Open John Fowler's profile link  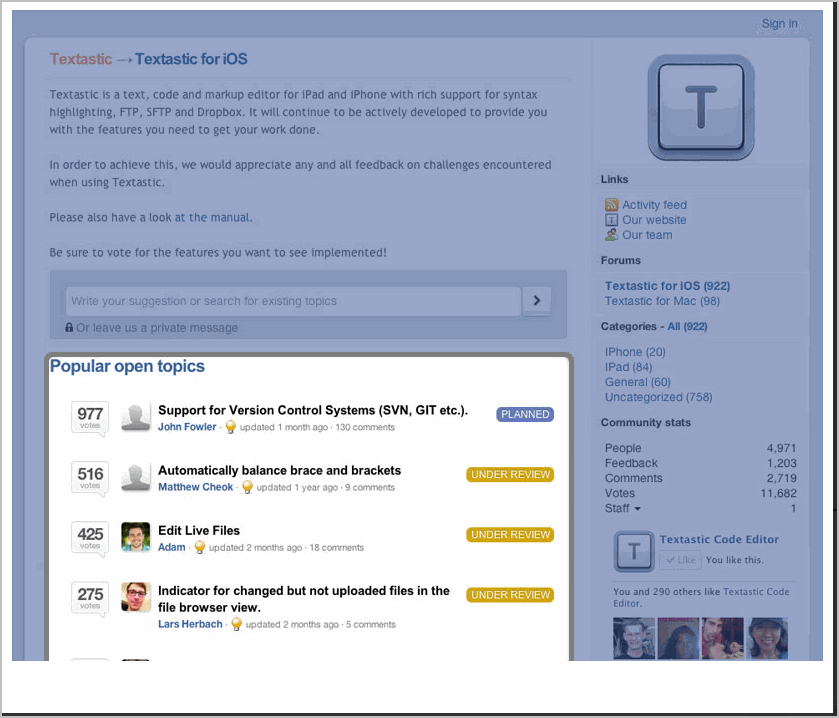pos(187,427)
